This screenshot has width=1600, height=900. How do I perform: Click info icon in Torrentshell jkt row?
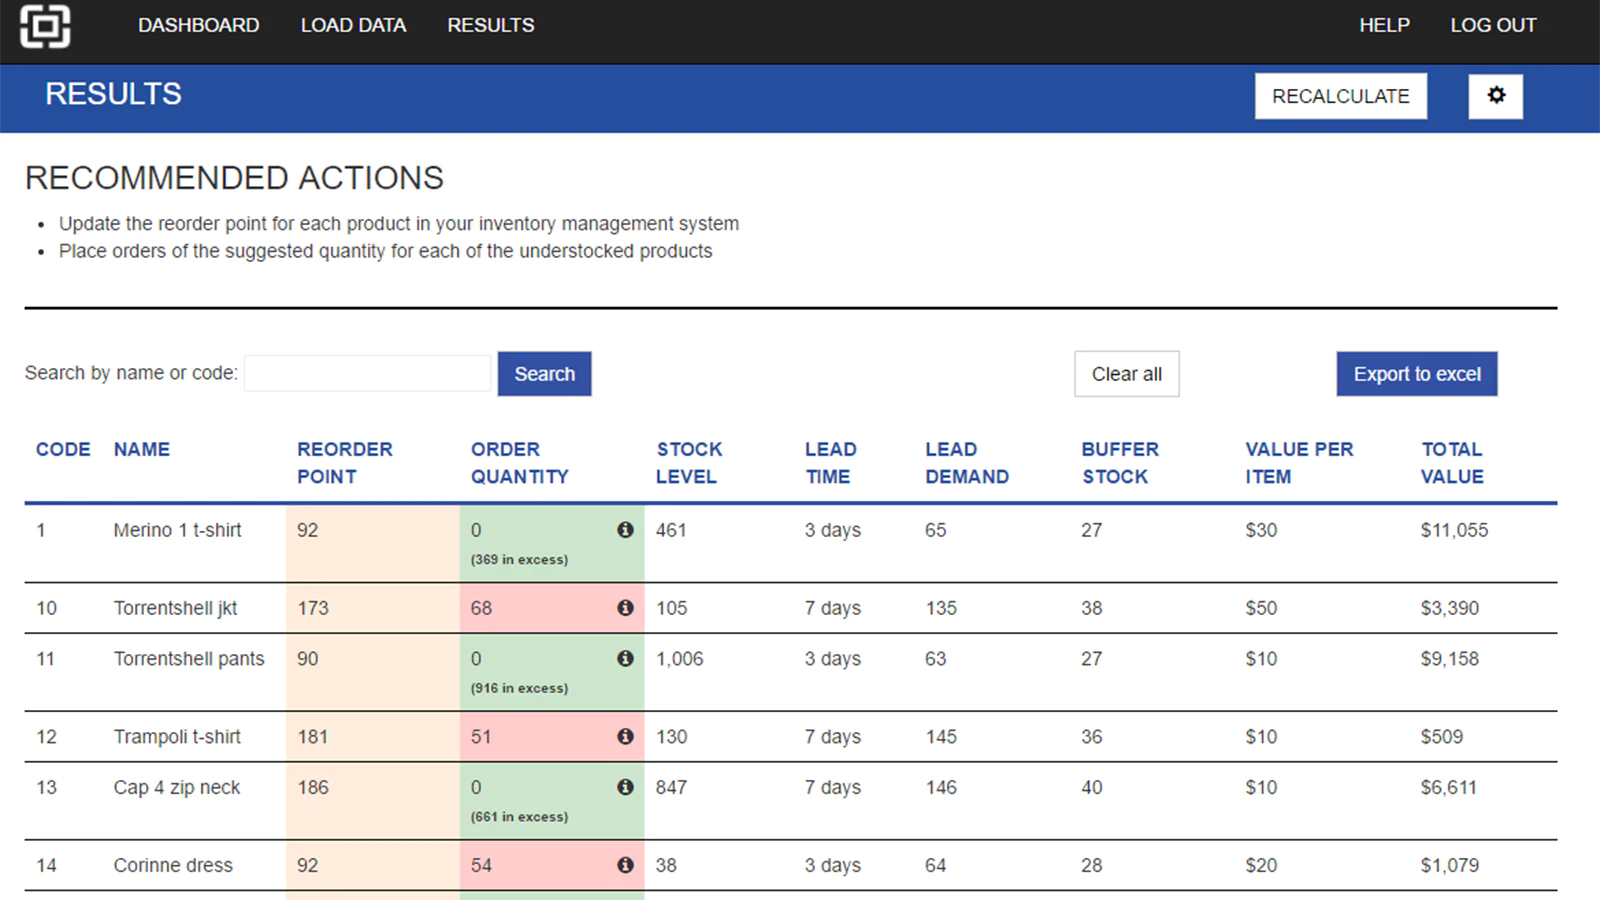point(625,608)
